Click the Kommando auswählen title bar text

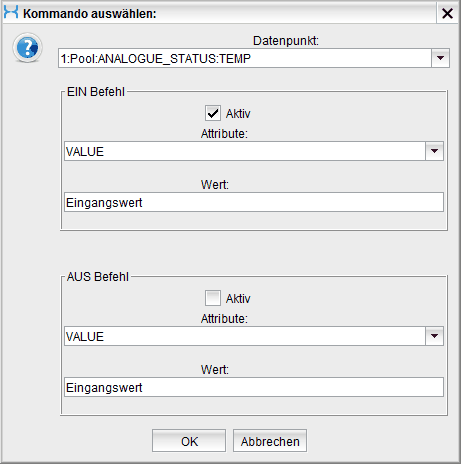[x=90, y=14]
